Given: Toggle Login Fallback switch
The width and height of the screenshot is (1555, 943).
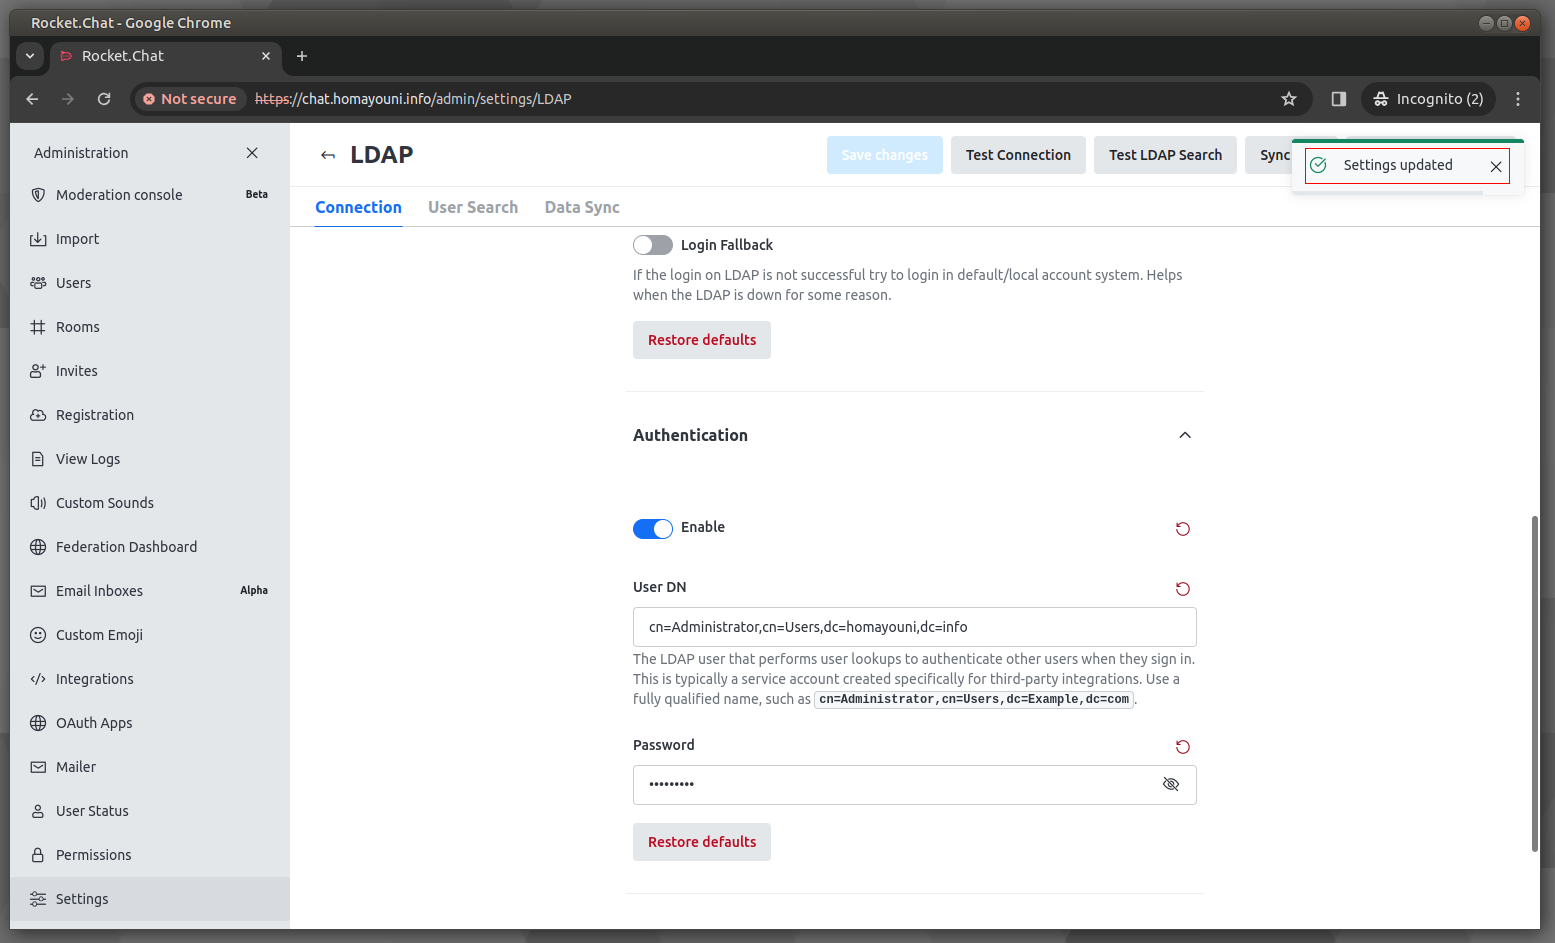Looking at the screenshot, I should point(653,245).
